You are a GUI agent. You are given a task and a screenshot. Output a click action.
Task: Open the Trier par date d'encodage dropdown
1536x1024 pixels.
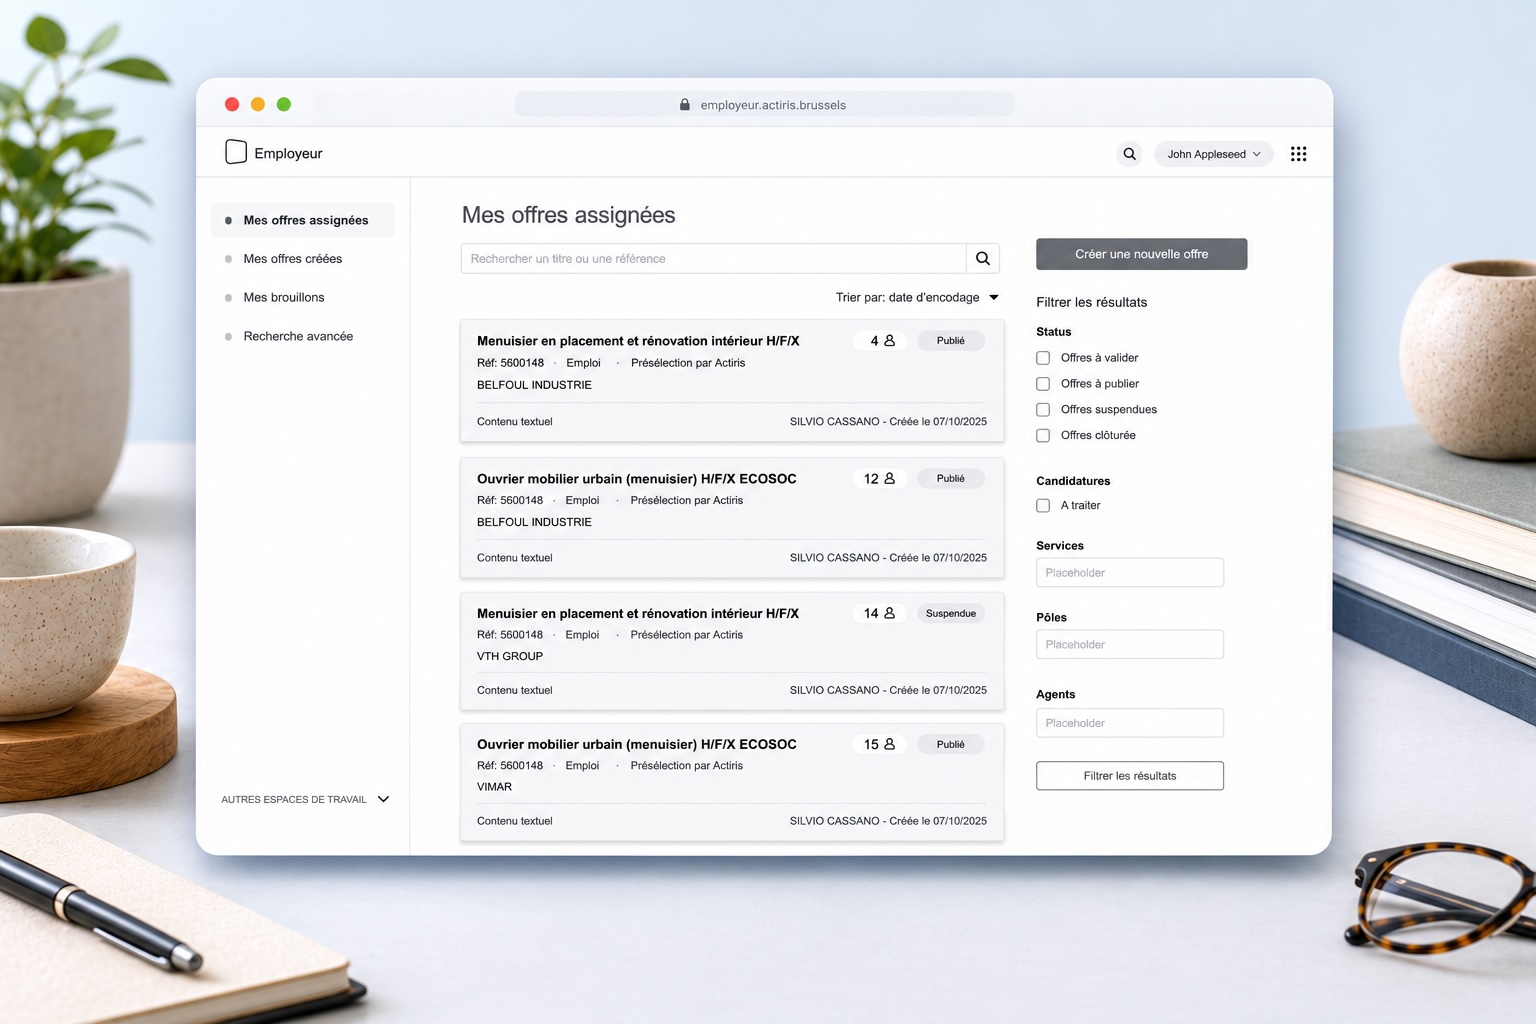(x=917, y=298)
